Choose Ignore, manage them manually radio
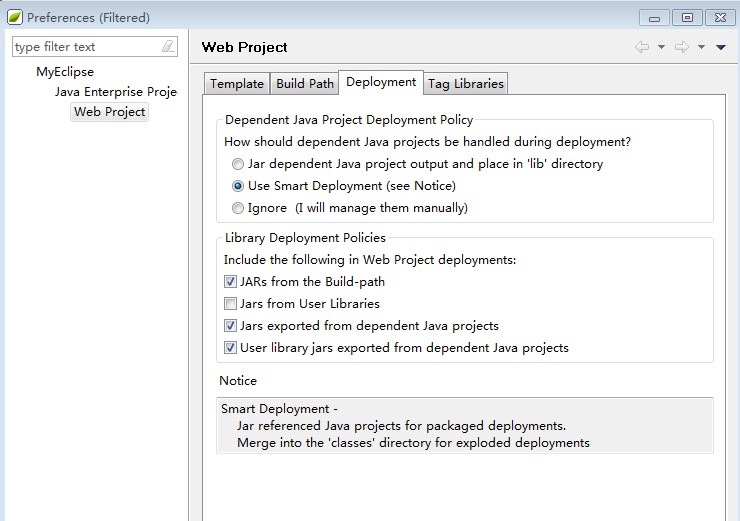 [x=238, y=208]
